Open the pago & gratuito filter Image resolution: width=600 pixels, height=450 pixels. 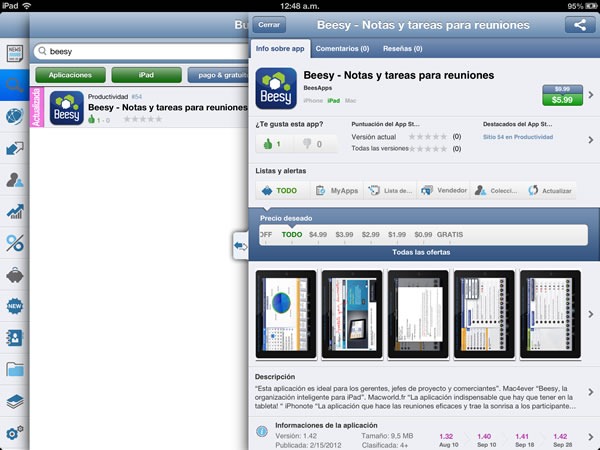pyautogui.click(x=218, y=75)
